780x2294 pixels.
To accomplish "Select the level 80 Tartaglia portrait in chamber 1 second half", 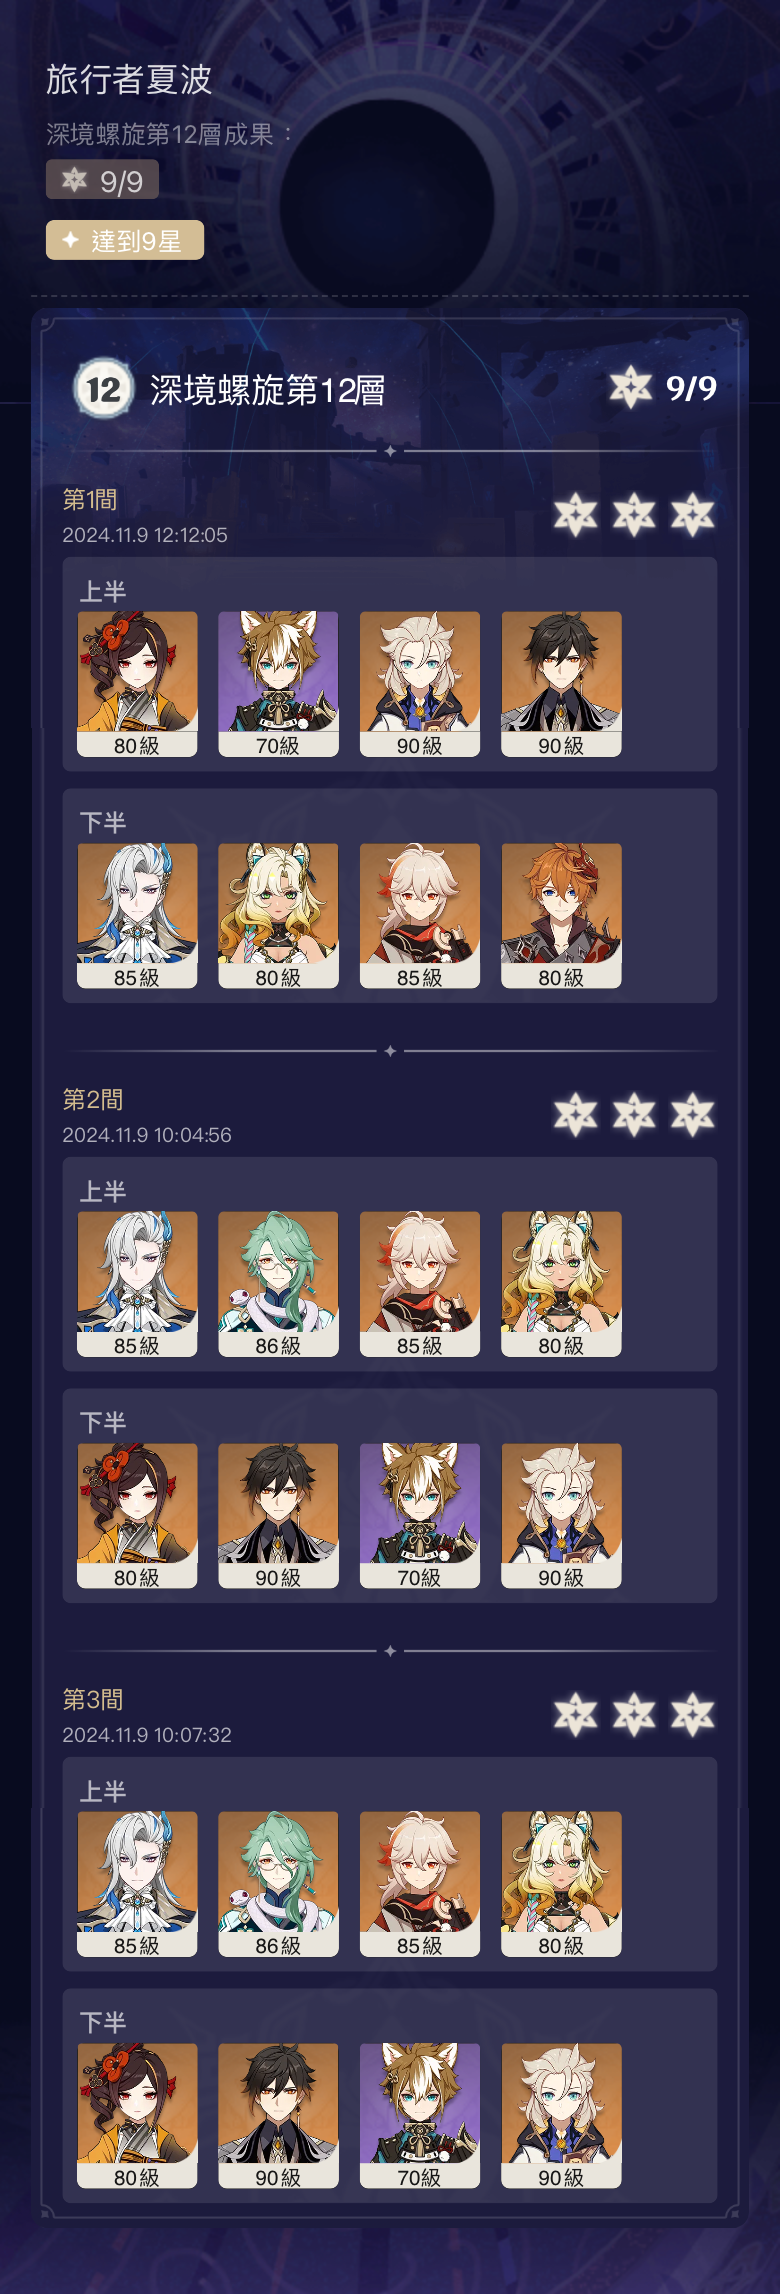I will pyautogui.click(x=561, y=916).
